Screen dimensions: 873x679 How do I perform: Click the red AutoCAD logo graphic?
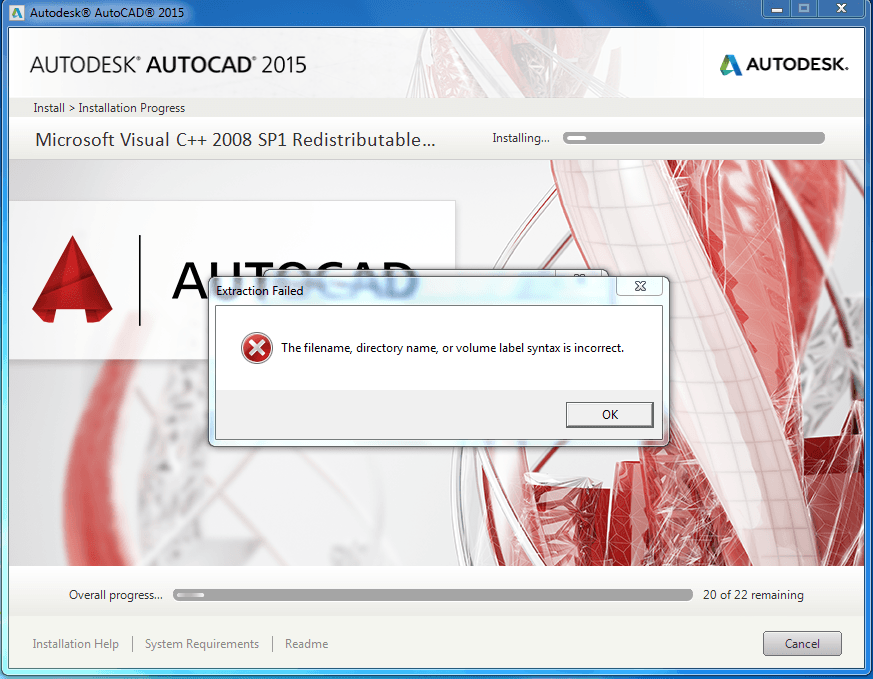coord(72,279)
